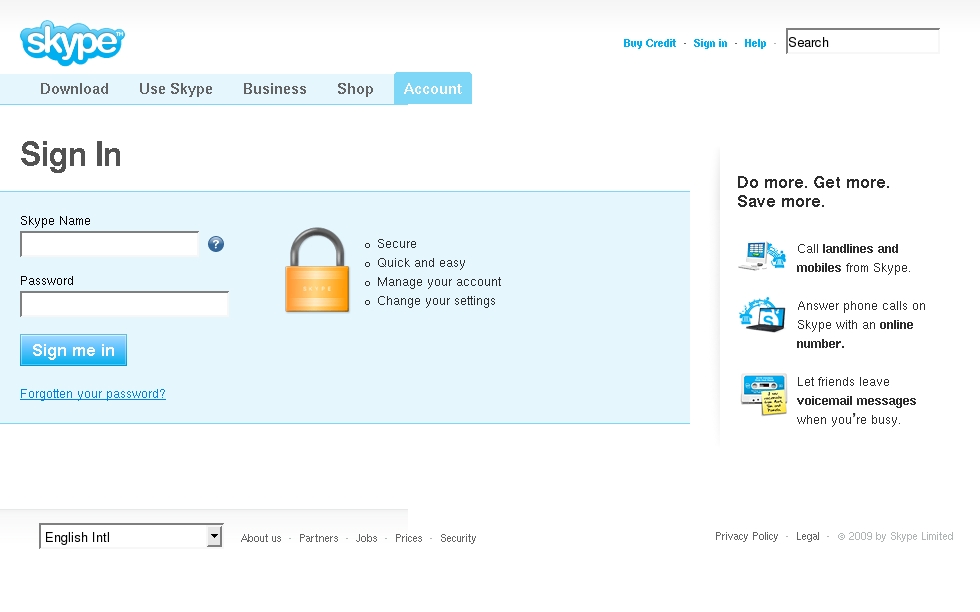Click the Skype logo
This screenshot has width=980, height=612.
(72, 43)
